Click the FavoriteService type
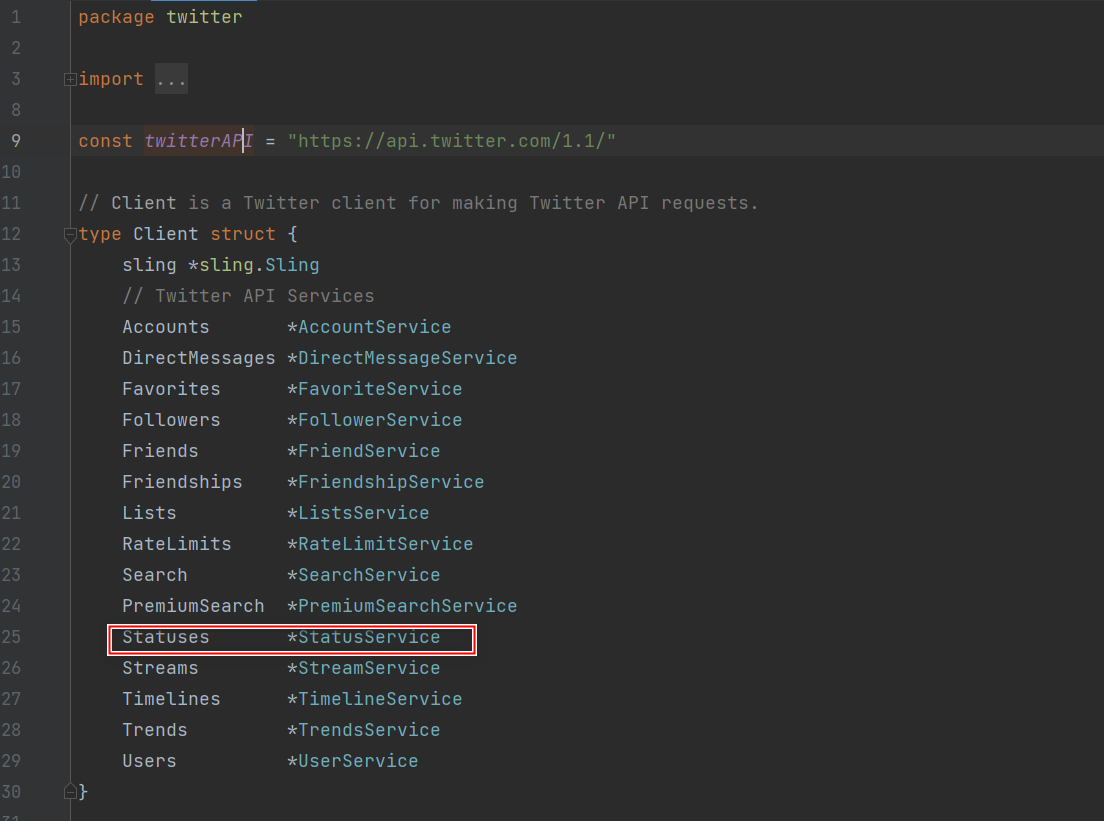Screen dimensions: 1104x821 pyautogui.click(x=380, y=389)
